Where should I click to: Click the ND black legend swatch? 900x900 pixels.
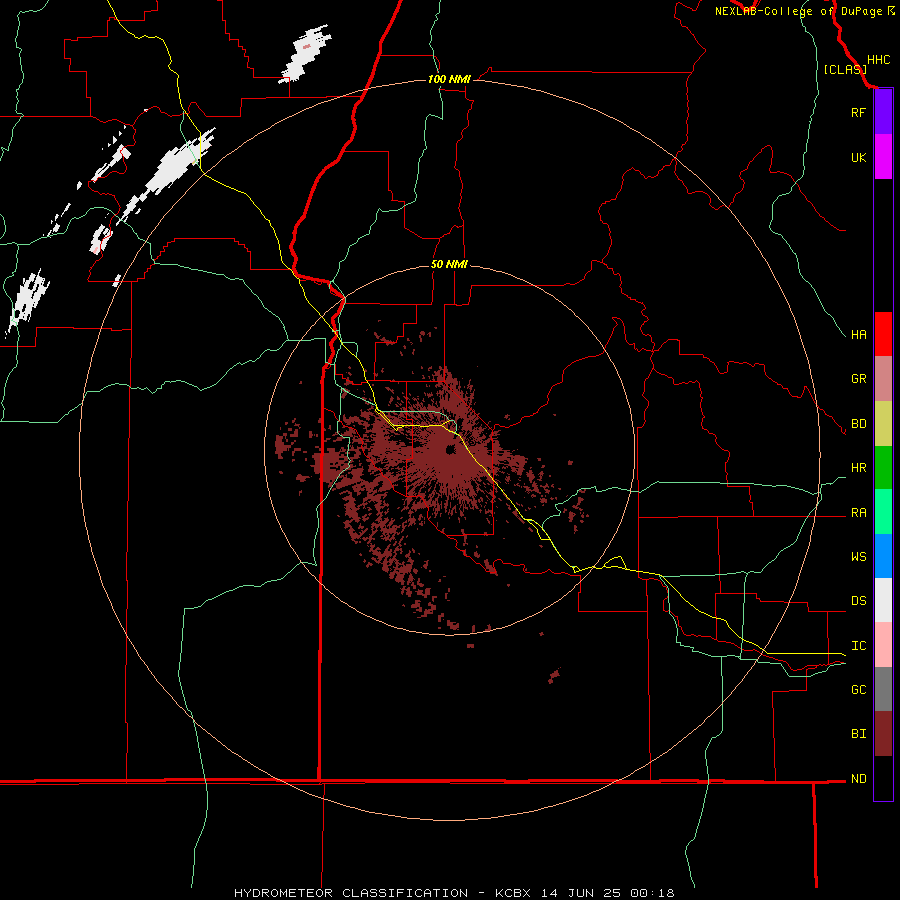pos(883,778)
